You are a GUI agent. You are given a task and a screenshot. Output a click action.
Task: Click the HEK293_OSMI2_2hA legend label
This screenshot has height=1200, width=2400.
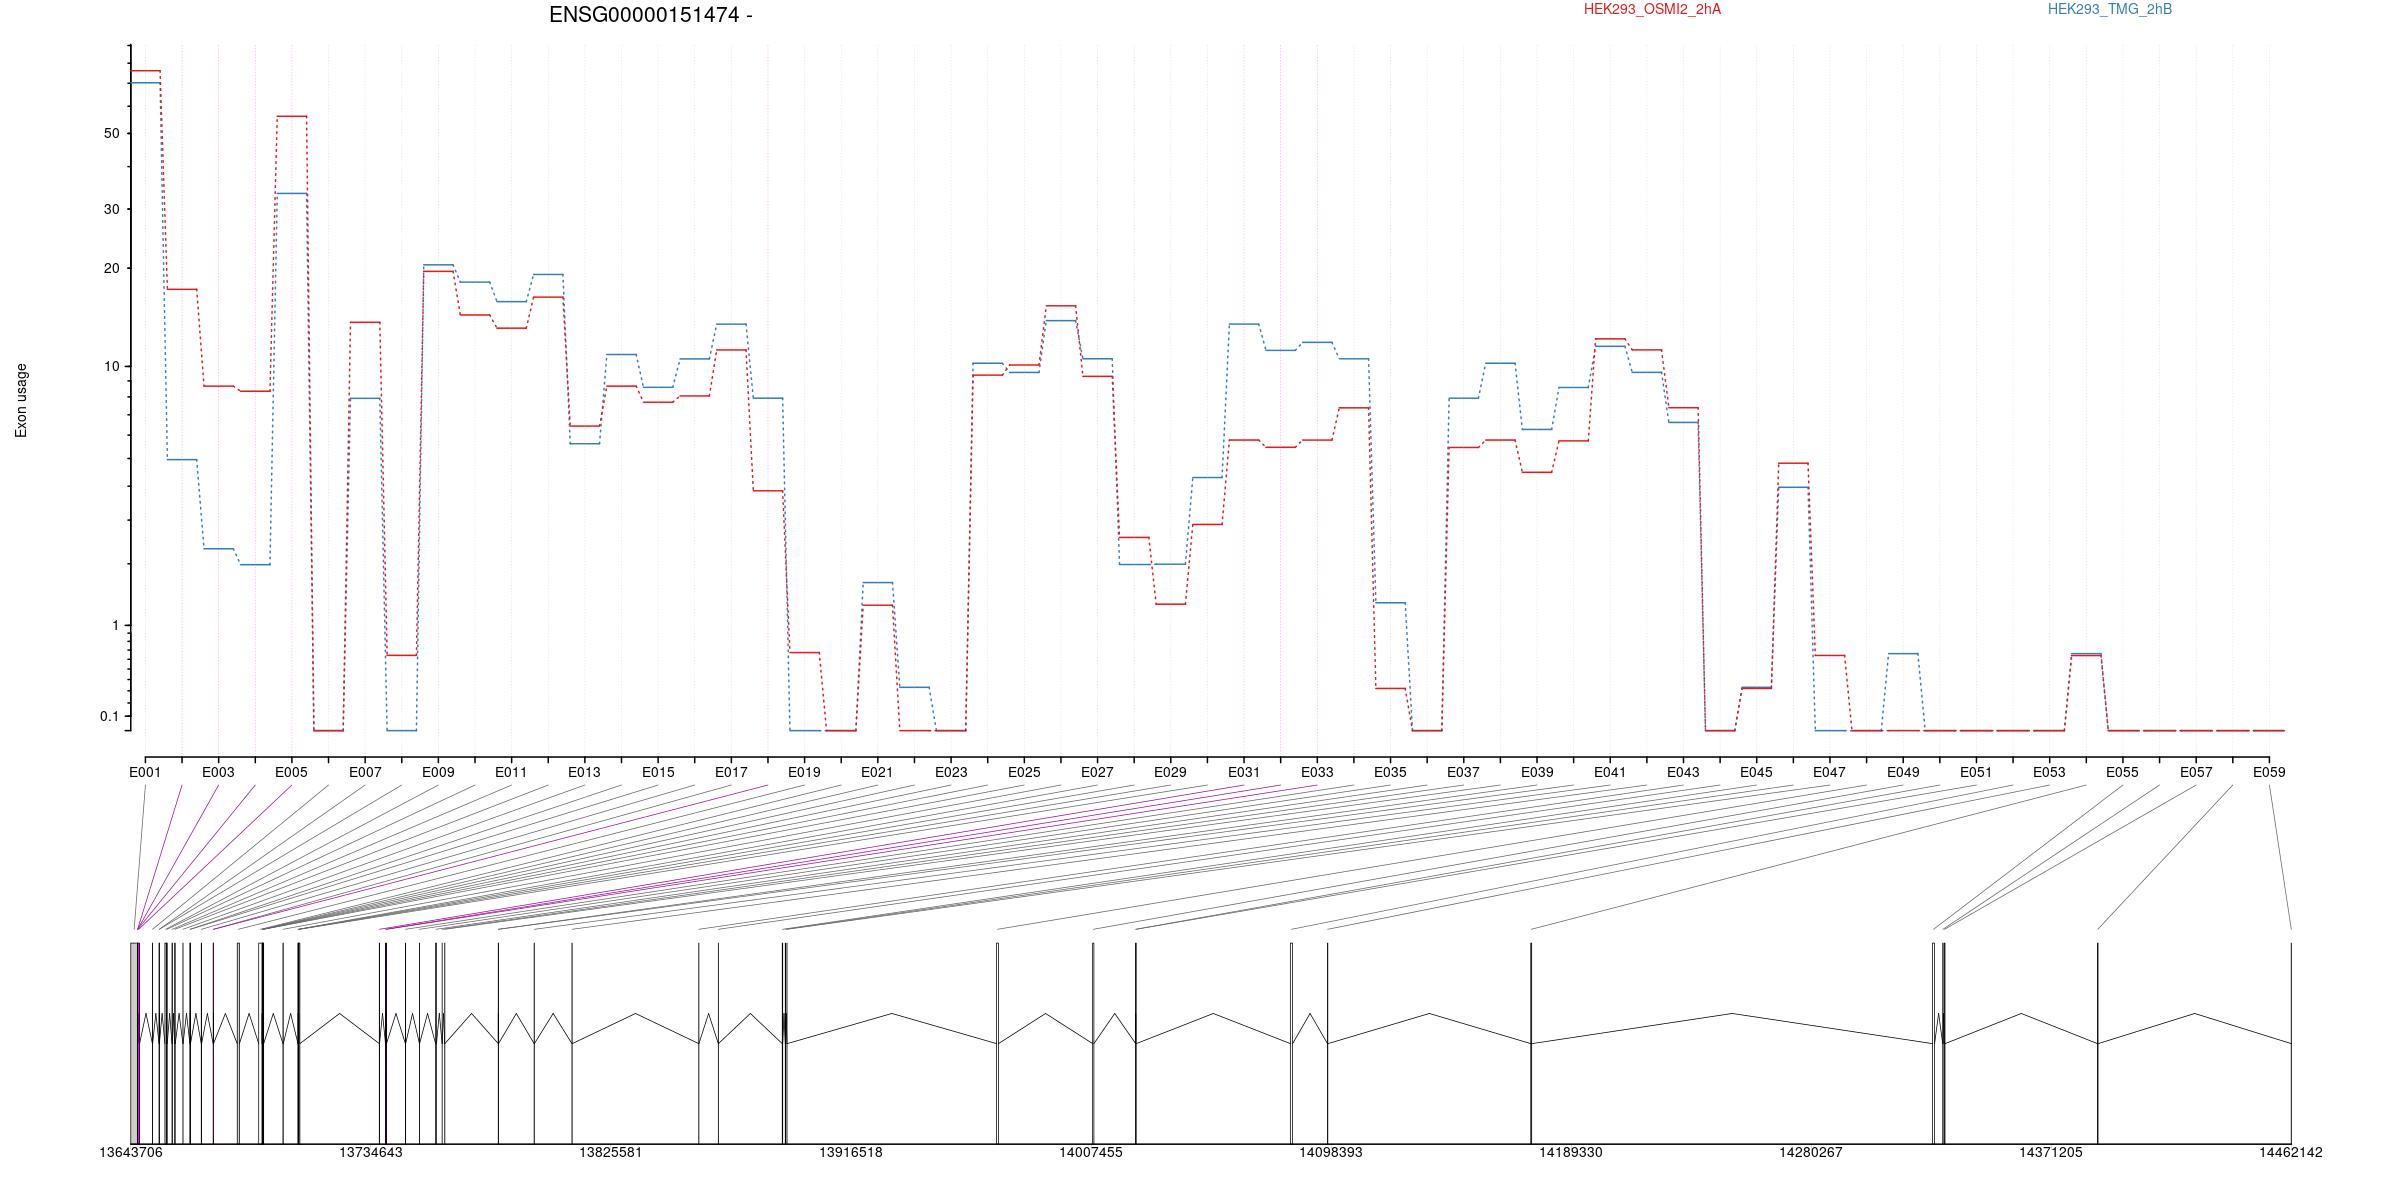click(x=1652, y=10)
